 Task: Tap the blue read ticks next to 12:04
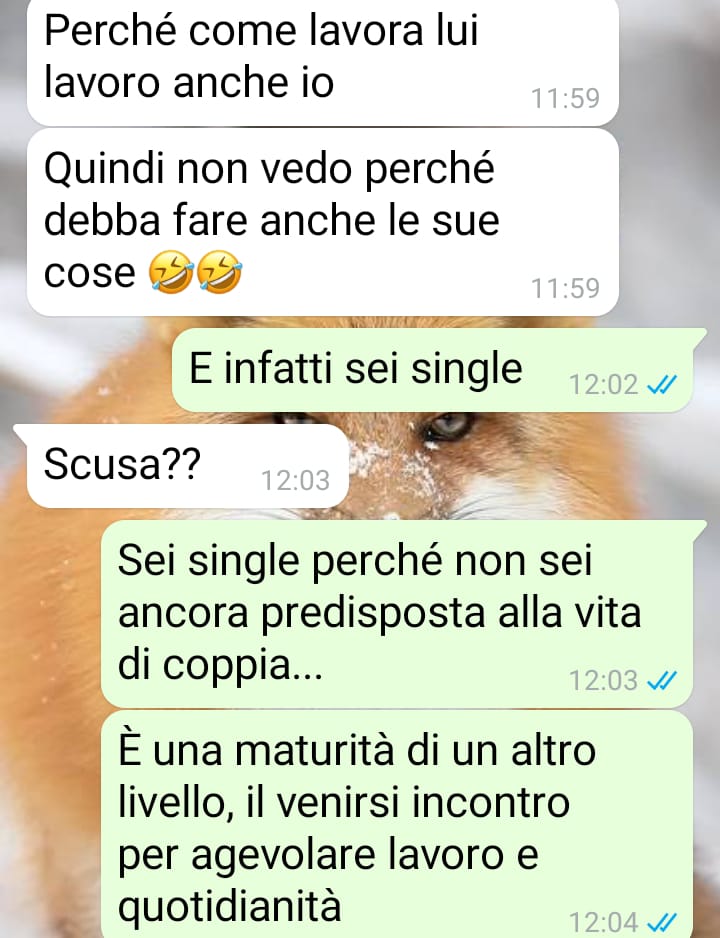click(662, 922)
